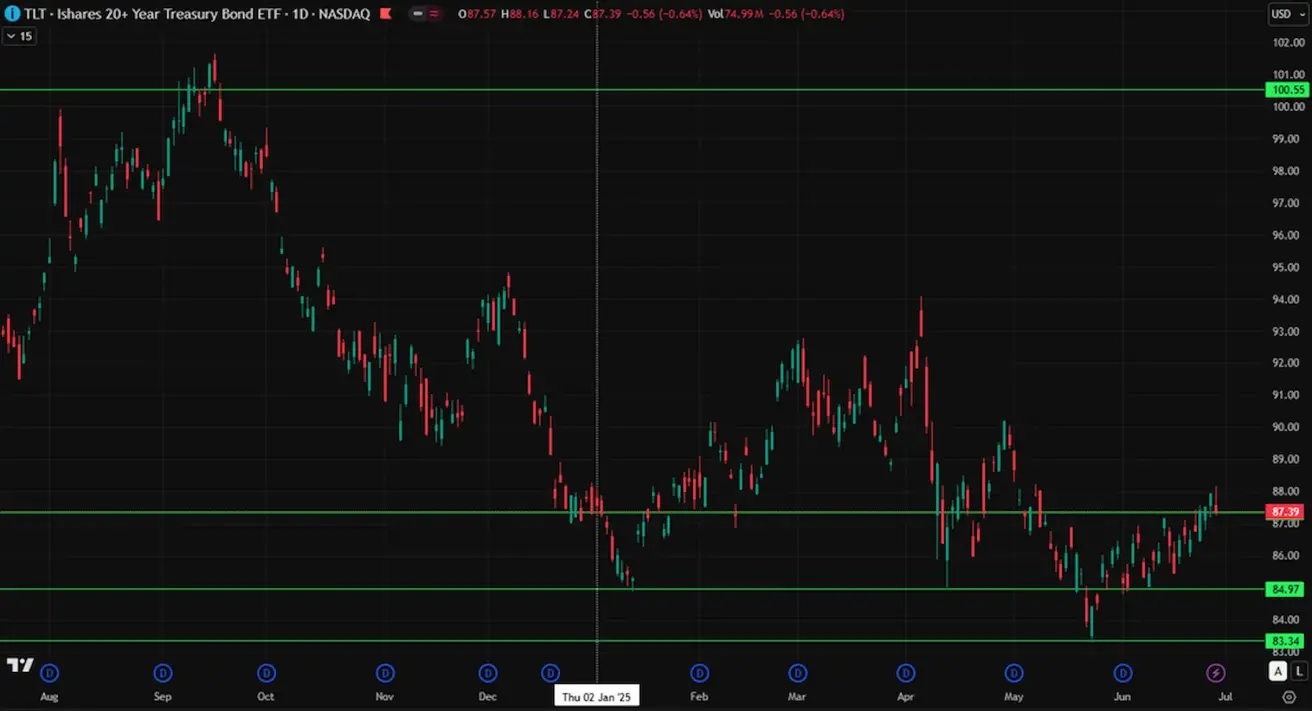Viewport: 1312px width, 711px height.
Task: Click the TLT Ishares 20+ Year Treasury title
Action: (x=196, y=14)
